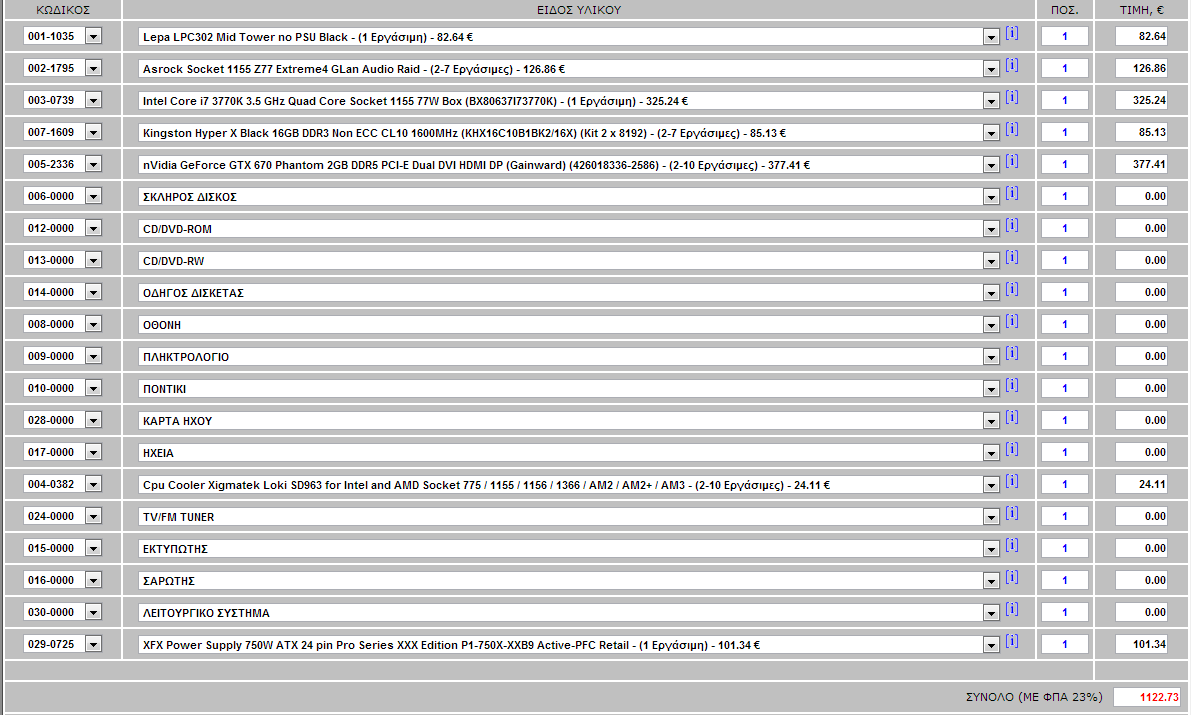Open info [i] link for Asrock Z77 Extreme4
Screen dimensions: 1191x715
pos(1012,65)
